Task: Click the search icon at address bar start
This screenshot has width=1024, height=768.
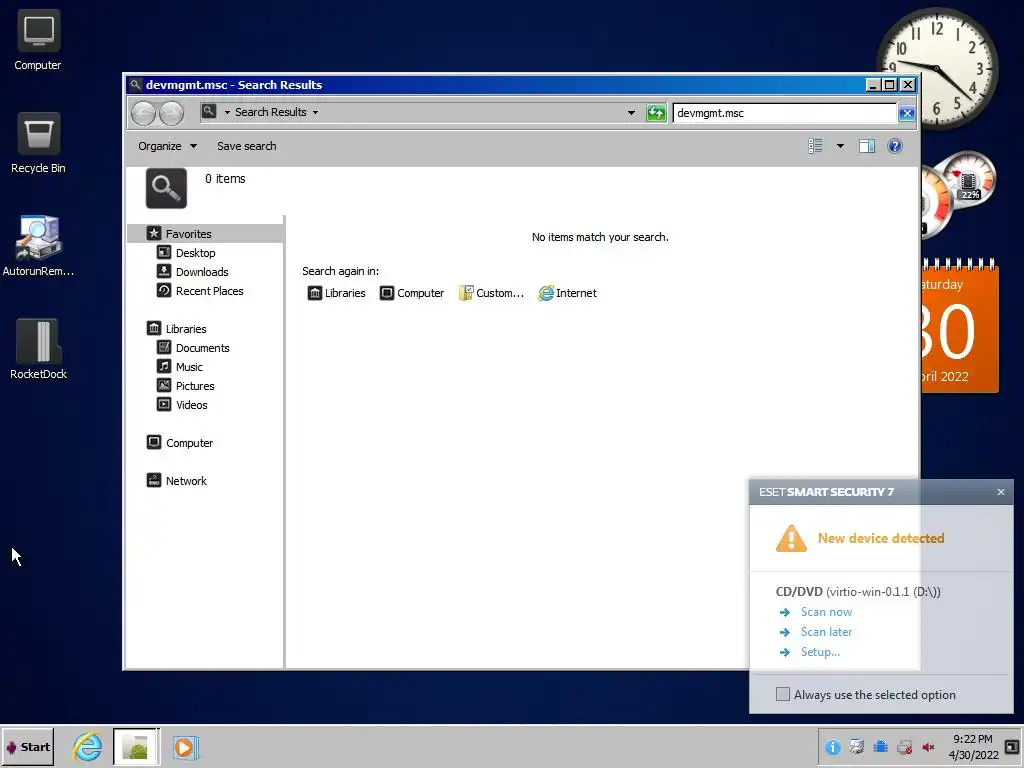Action: point(208,112)
